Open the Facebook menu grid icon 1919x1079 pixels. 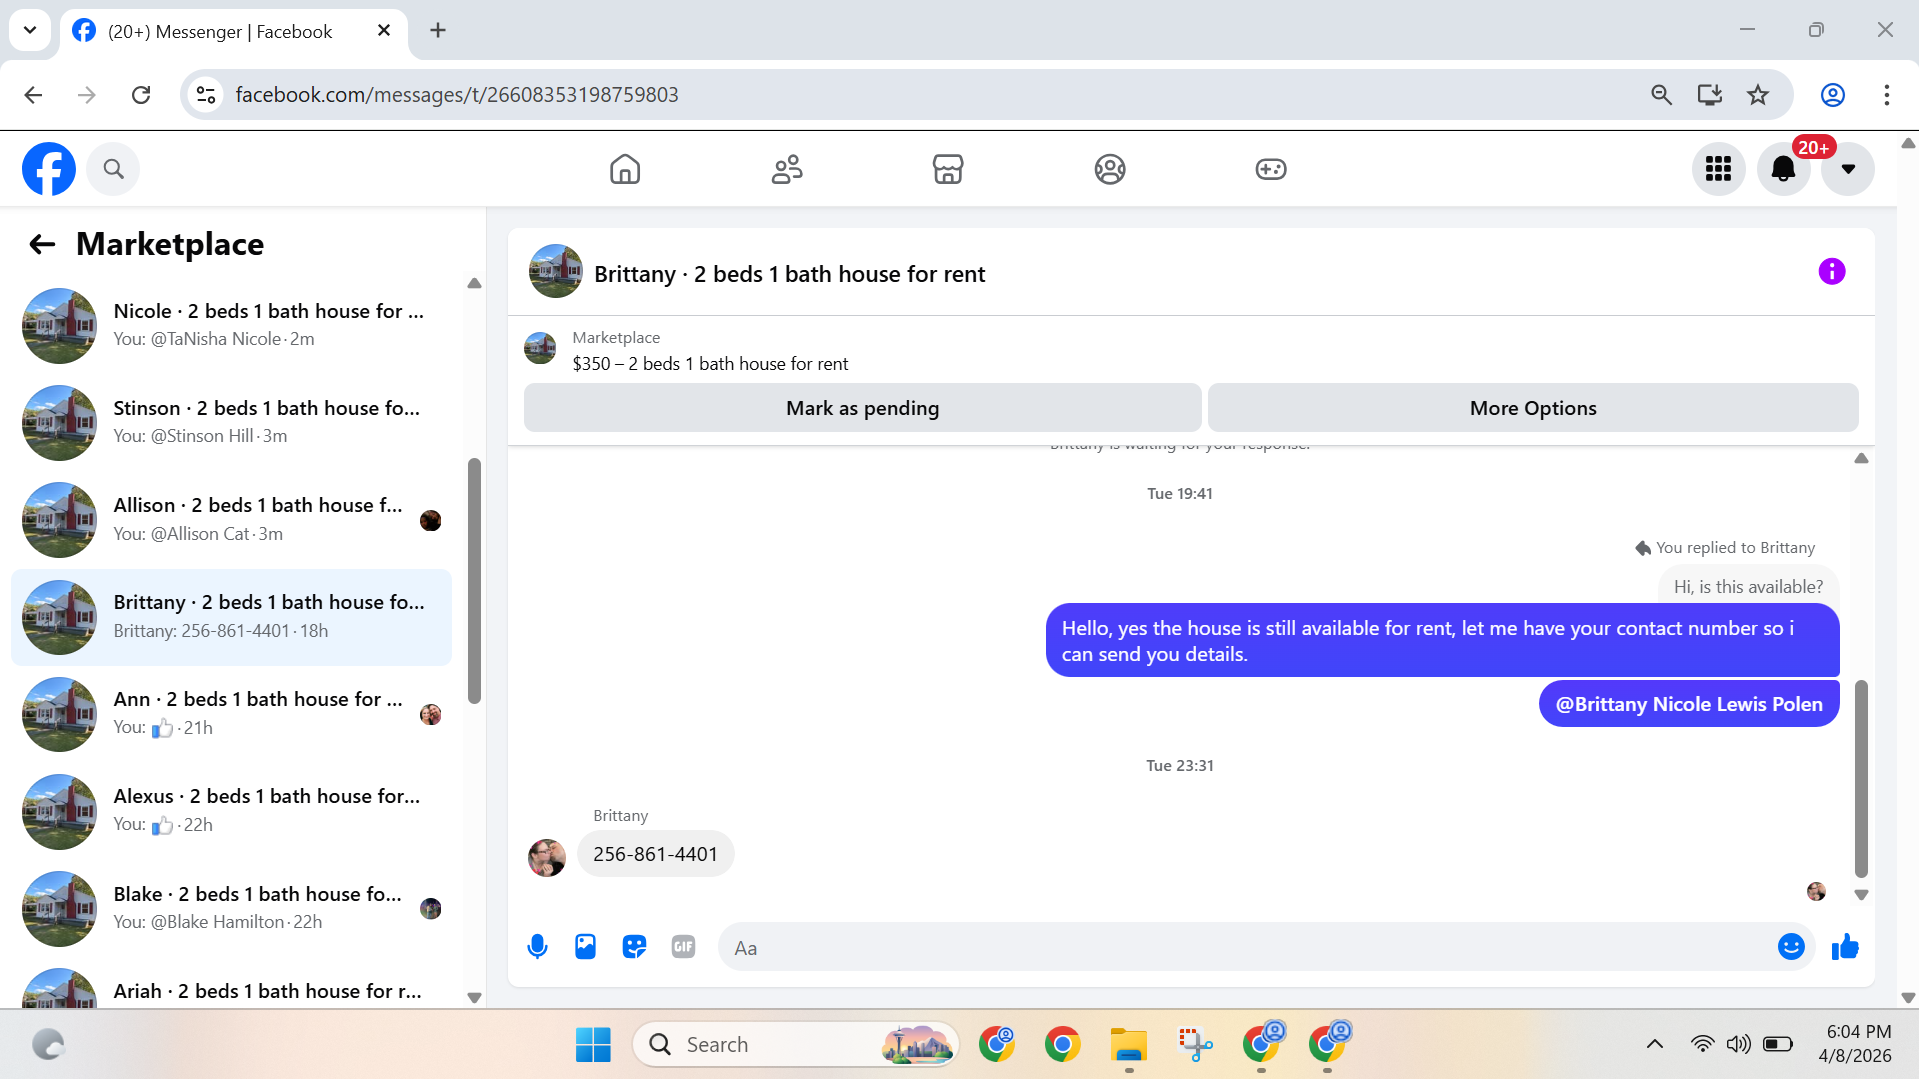(1718, 169)
